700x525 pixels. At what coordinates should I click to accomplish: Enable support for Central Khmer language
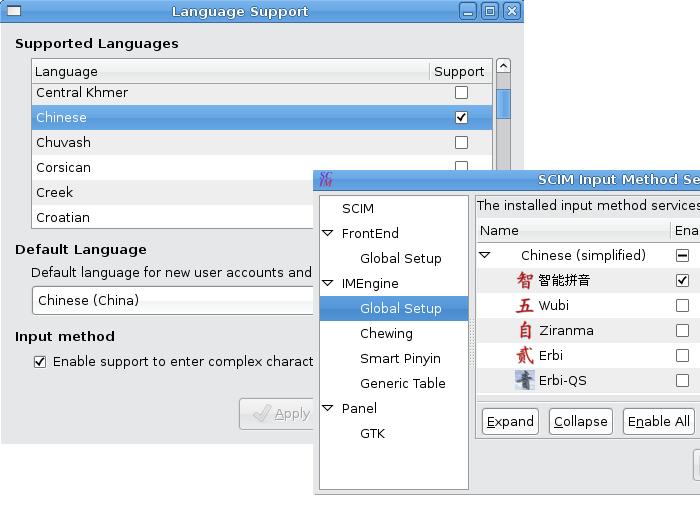point(461,92)
